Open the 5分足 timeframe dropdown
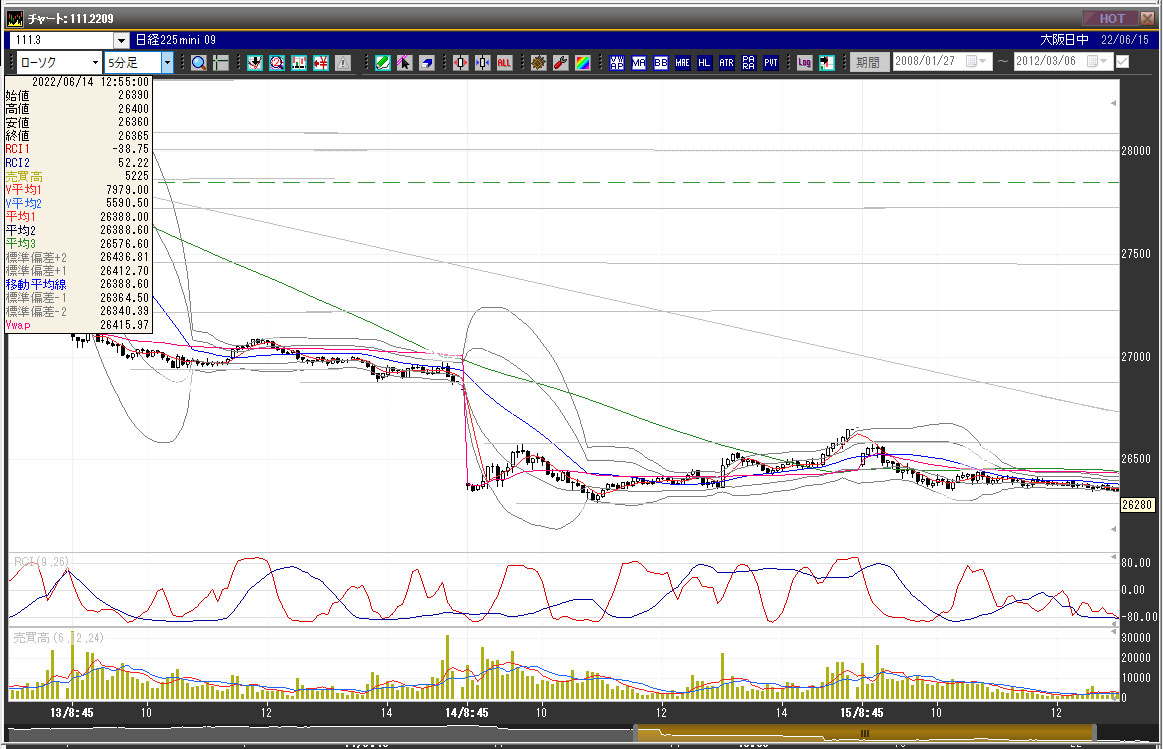The image size is (1163, 749). [167, 62]
